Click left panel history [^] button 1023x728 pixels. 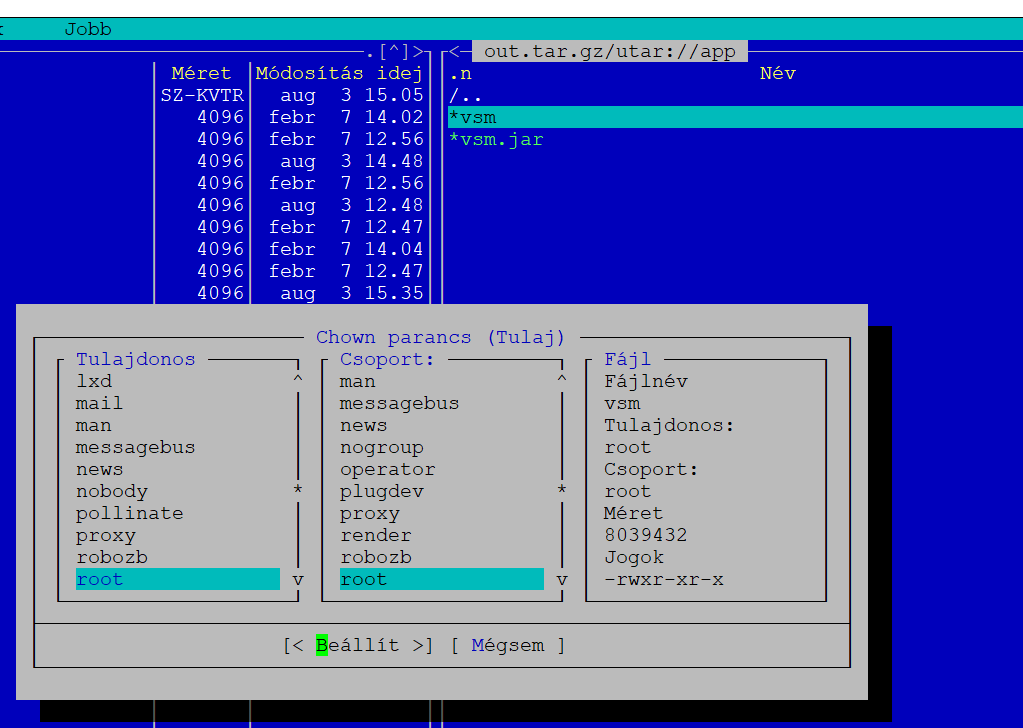point(394,51)
